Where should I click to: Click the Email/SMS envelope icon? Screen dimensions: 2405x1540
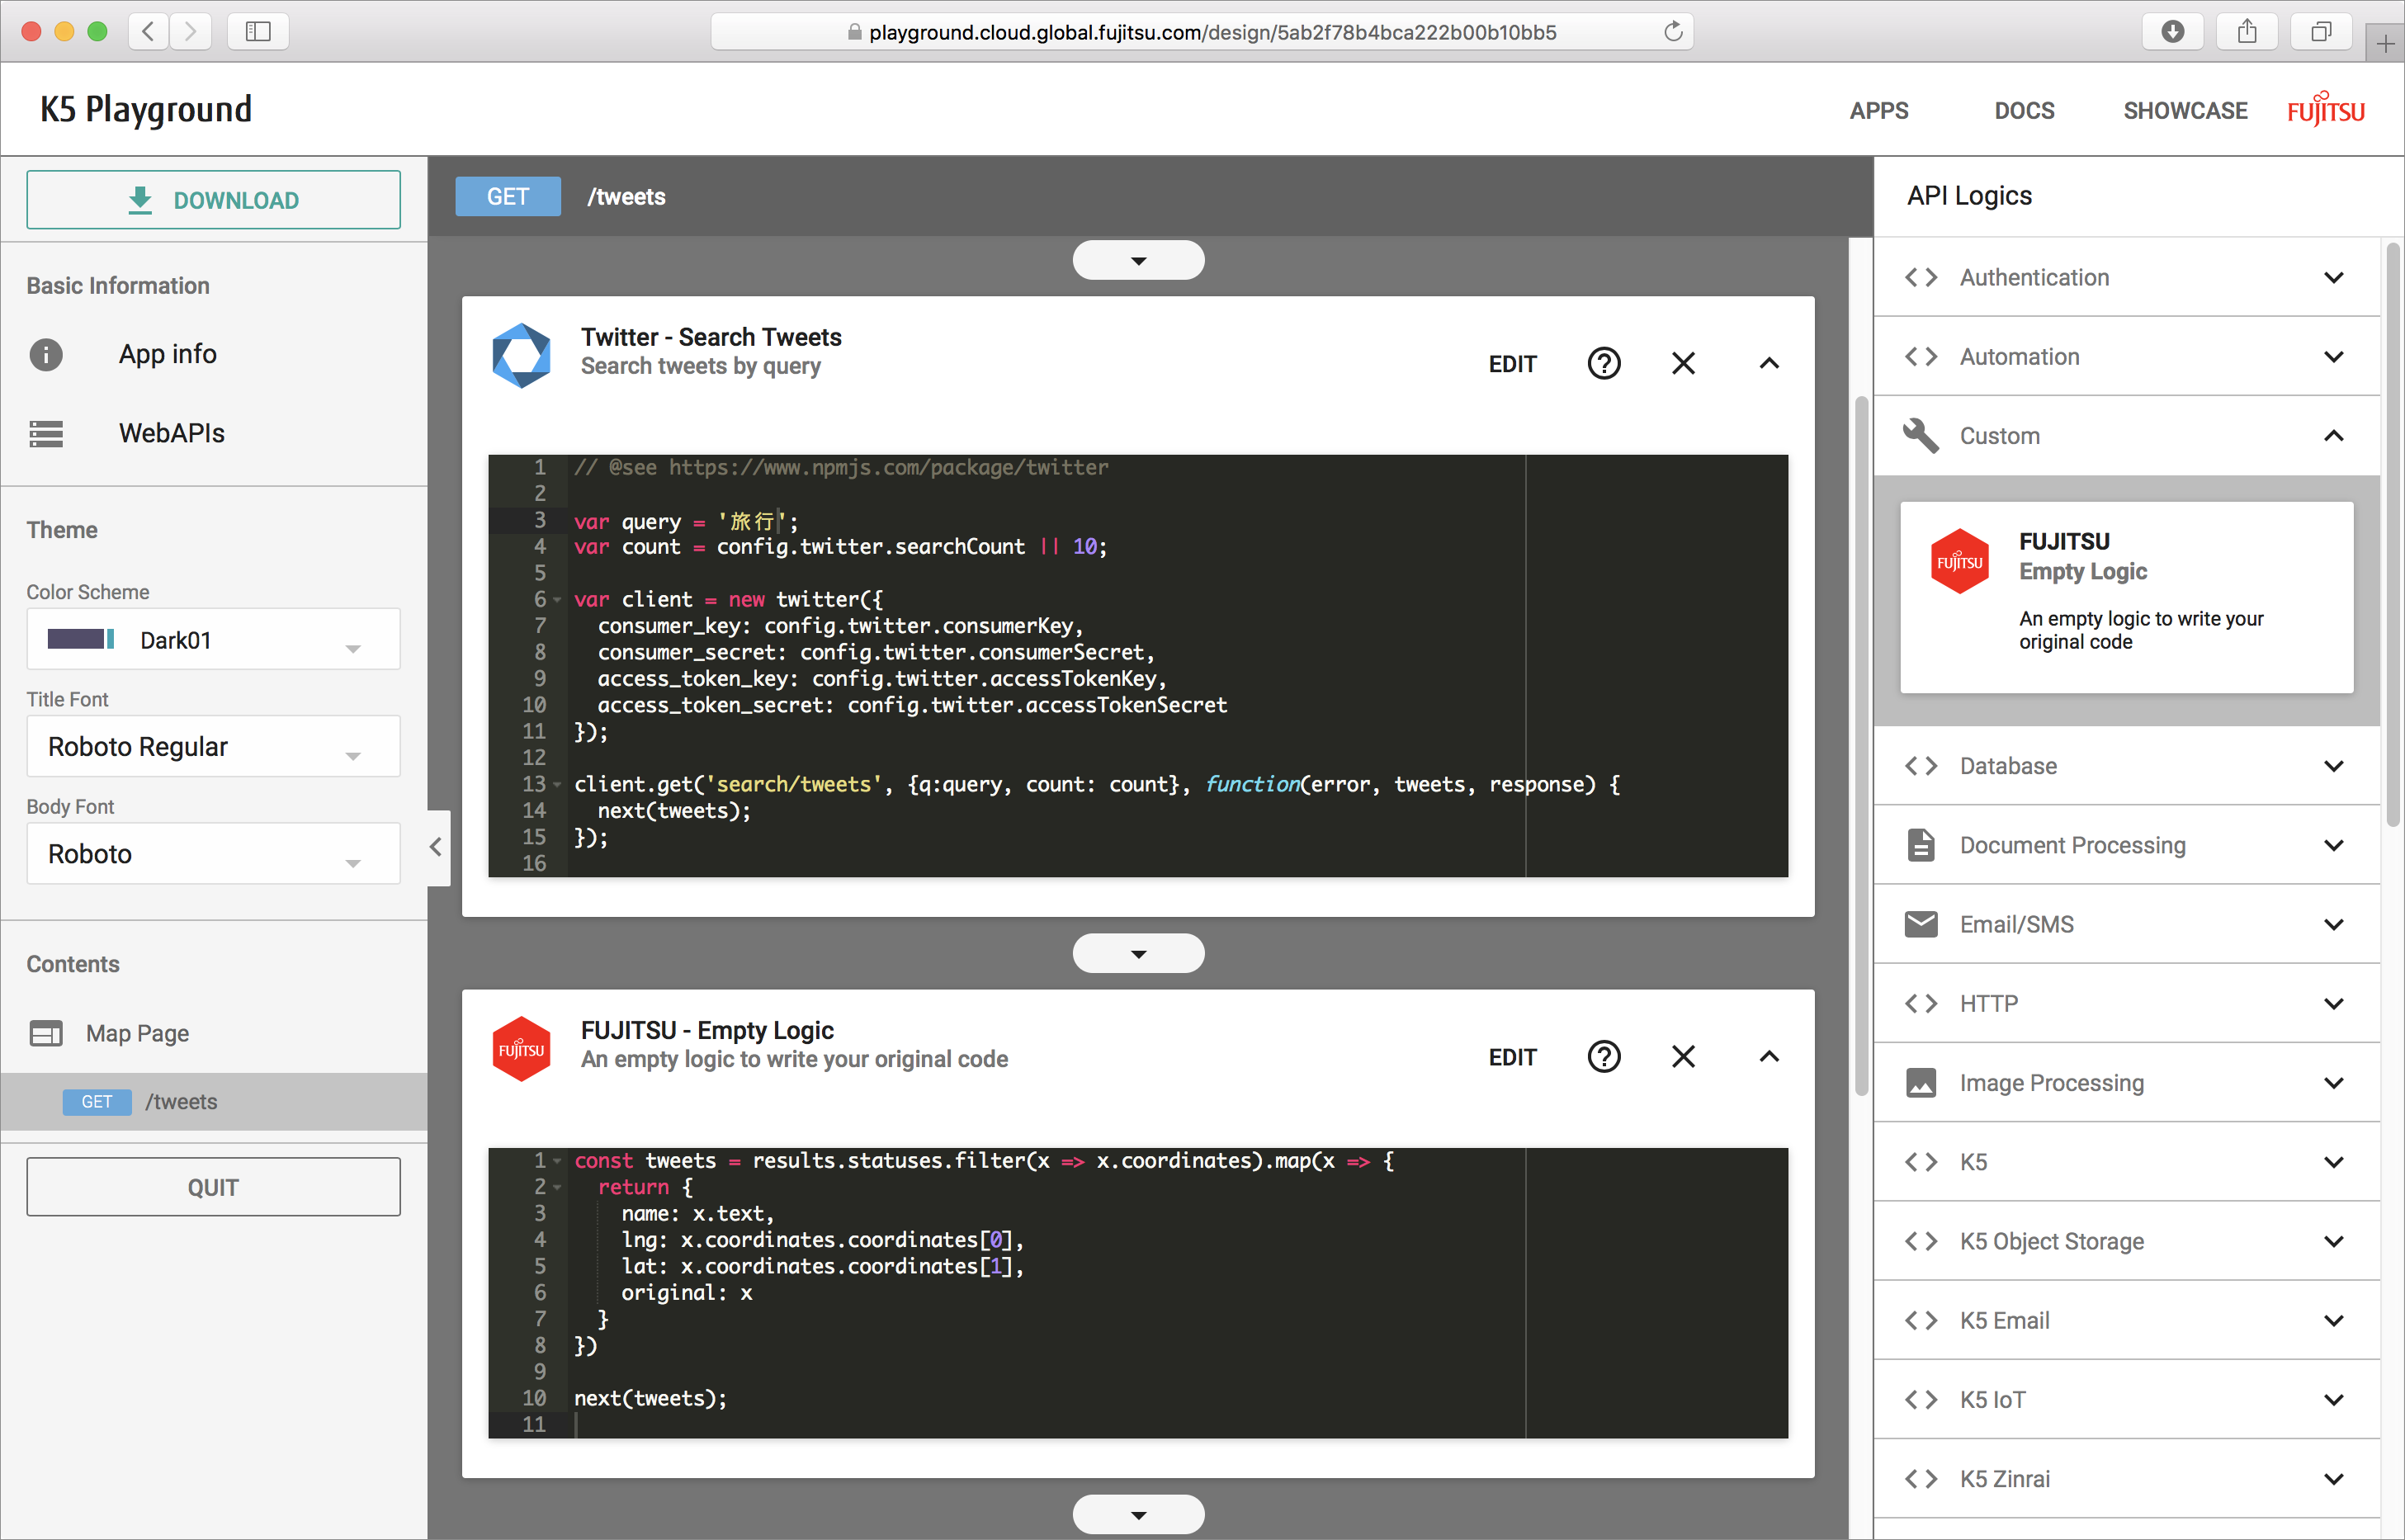1920,924
